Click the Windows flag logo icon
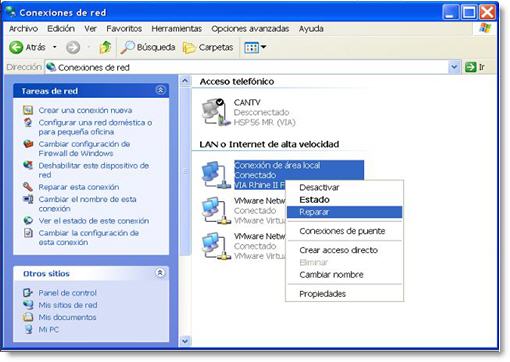510x362 pixels. (485, 29)
